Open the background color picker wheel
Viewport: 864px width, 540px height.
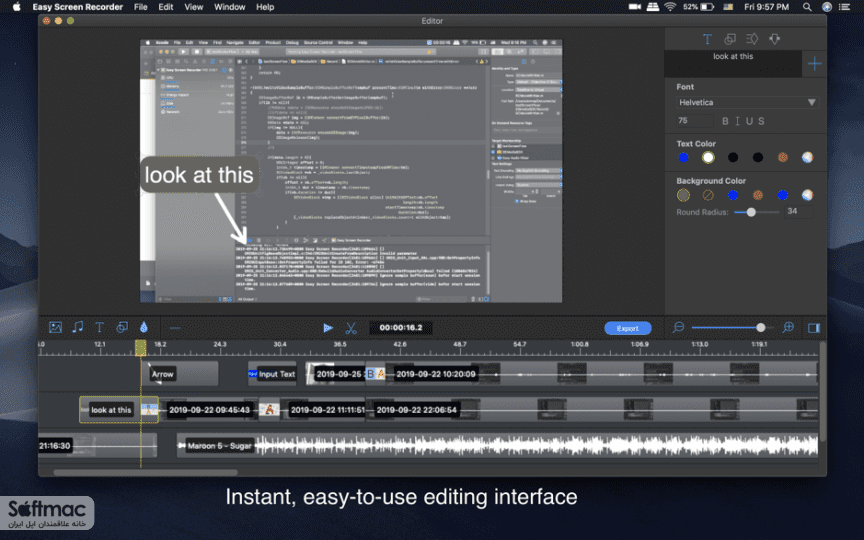pos(807,195)
